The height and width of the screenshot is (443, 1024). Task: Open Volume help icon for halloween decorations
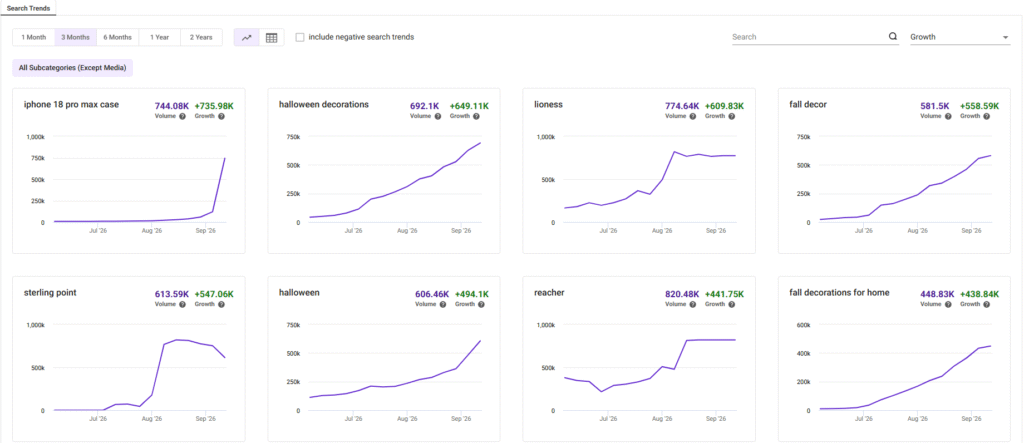[438, 116]
